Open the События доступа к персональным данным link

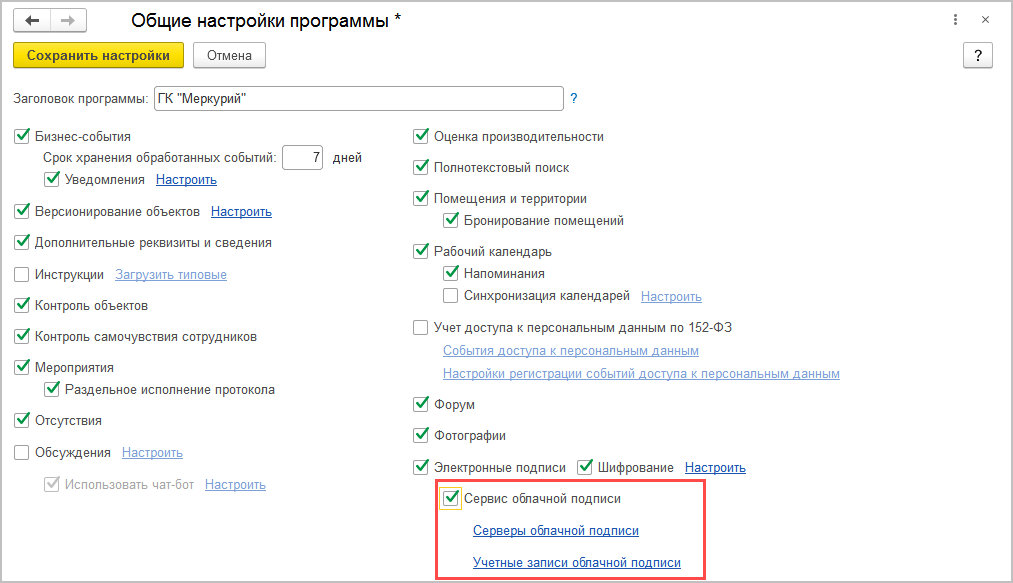[570, 351]
